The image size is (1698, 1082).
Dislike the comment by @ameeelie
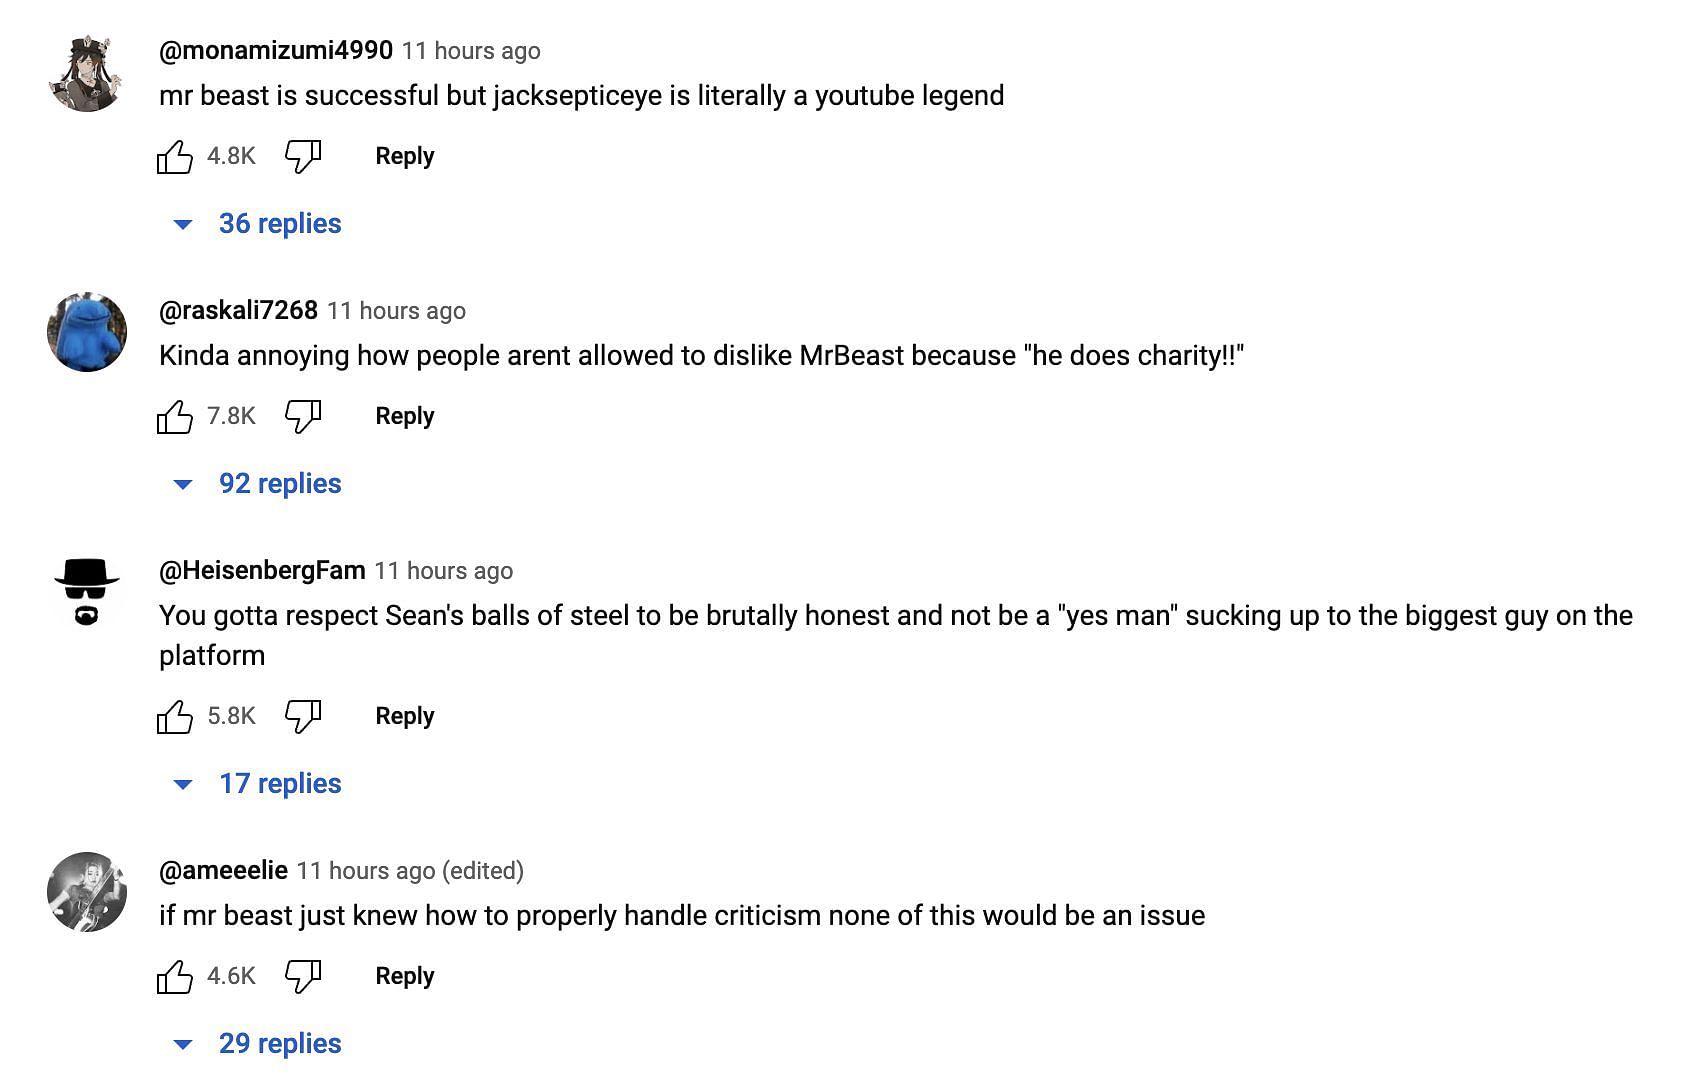coord(303,976)
